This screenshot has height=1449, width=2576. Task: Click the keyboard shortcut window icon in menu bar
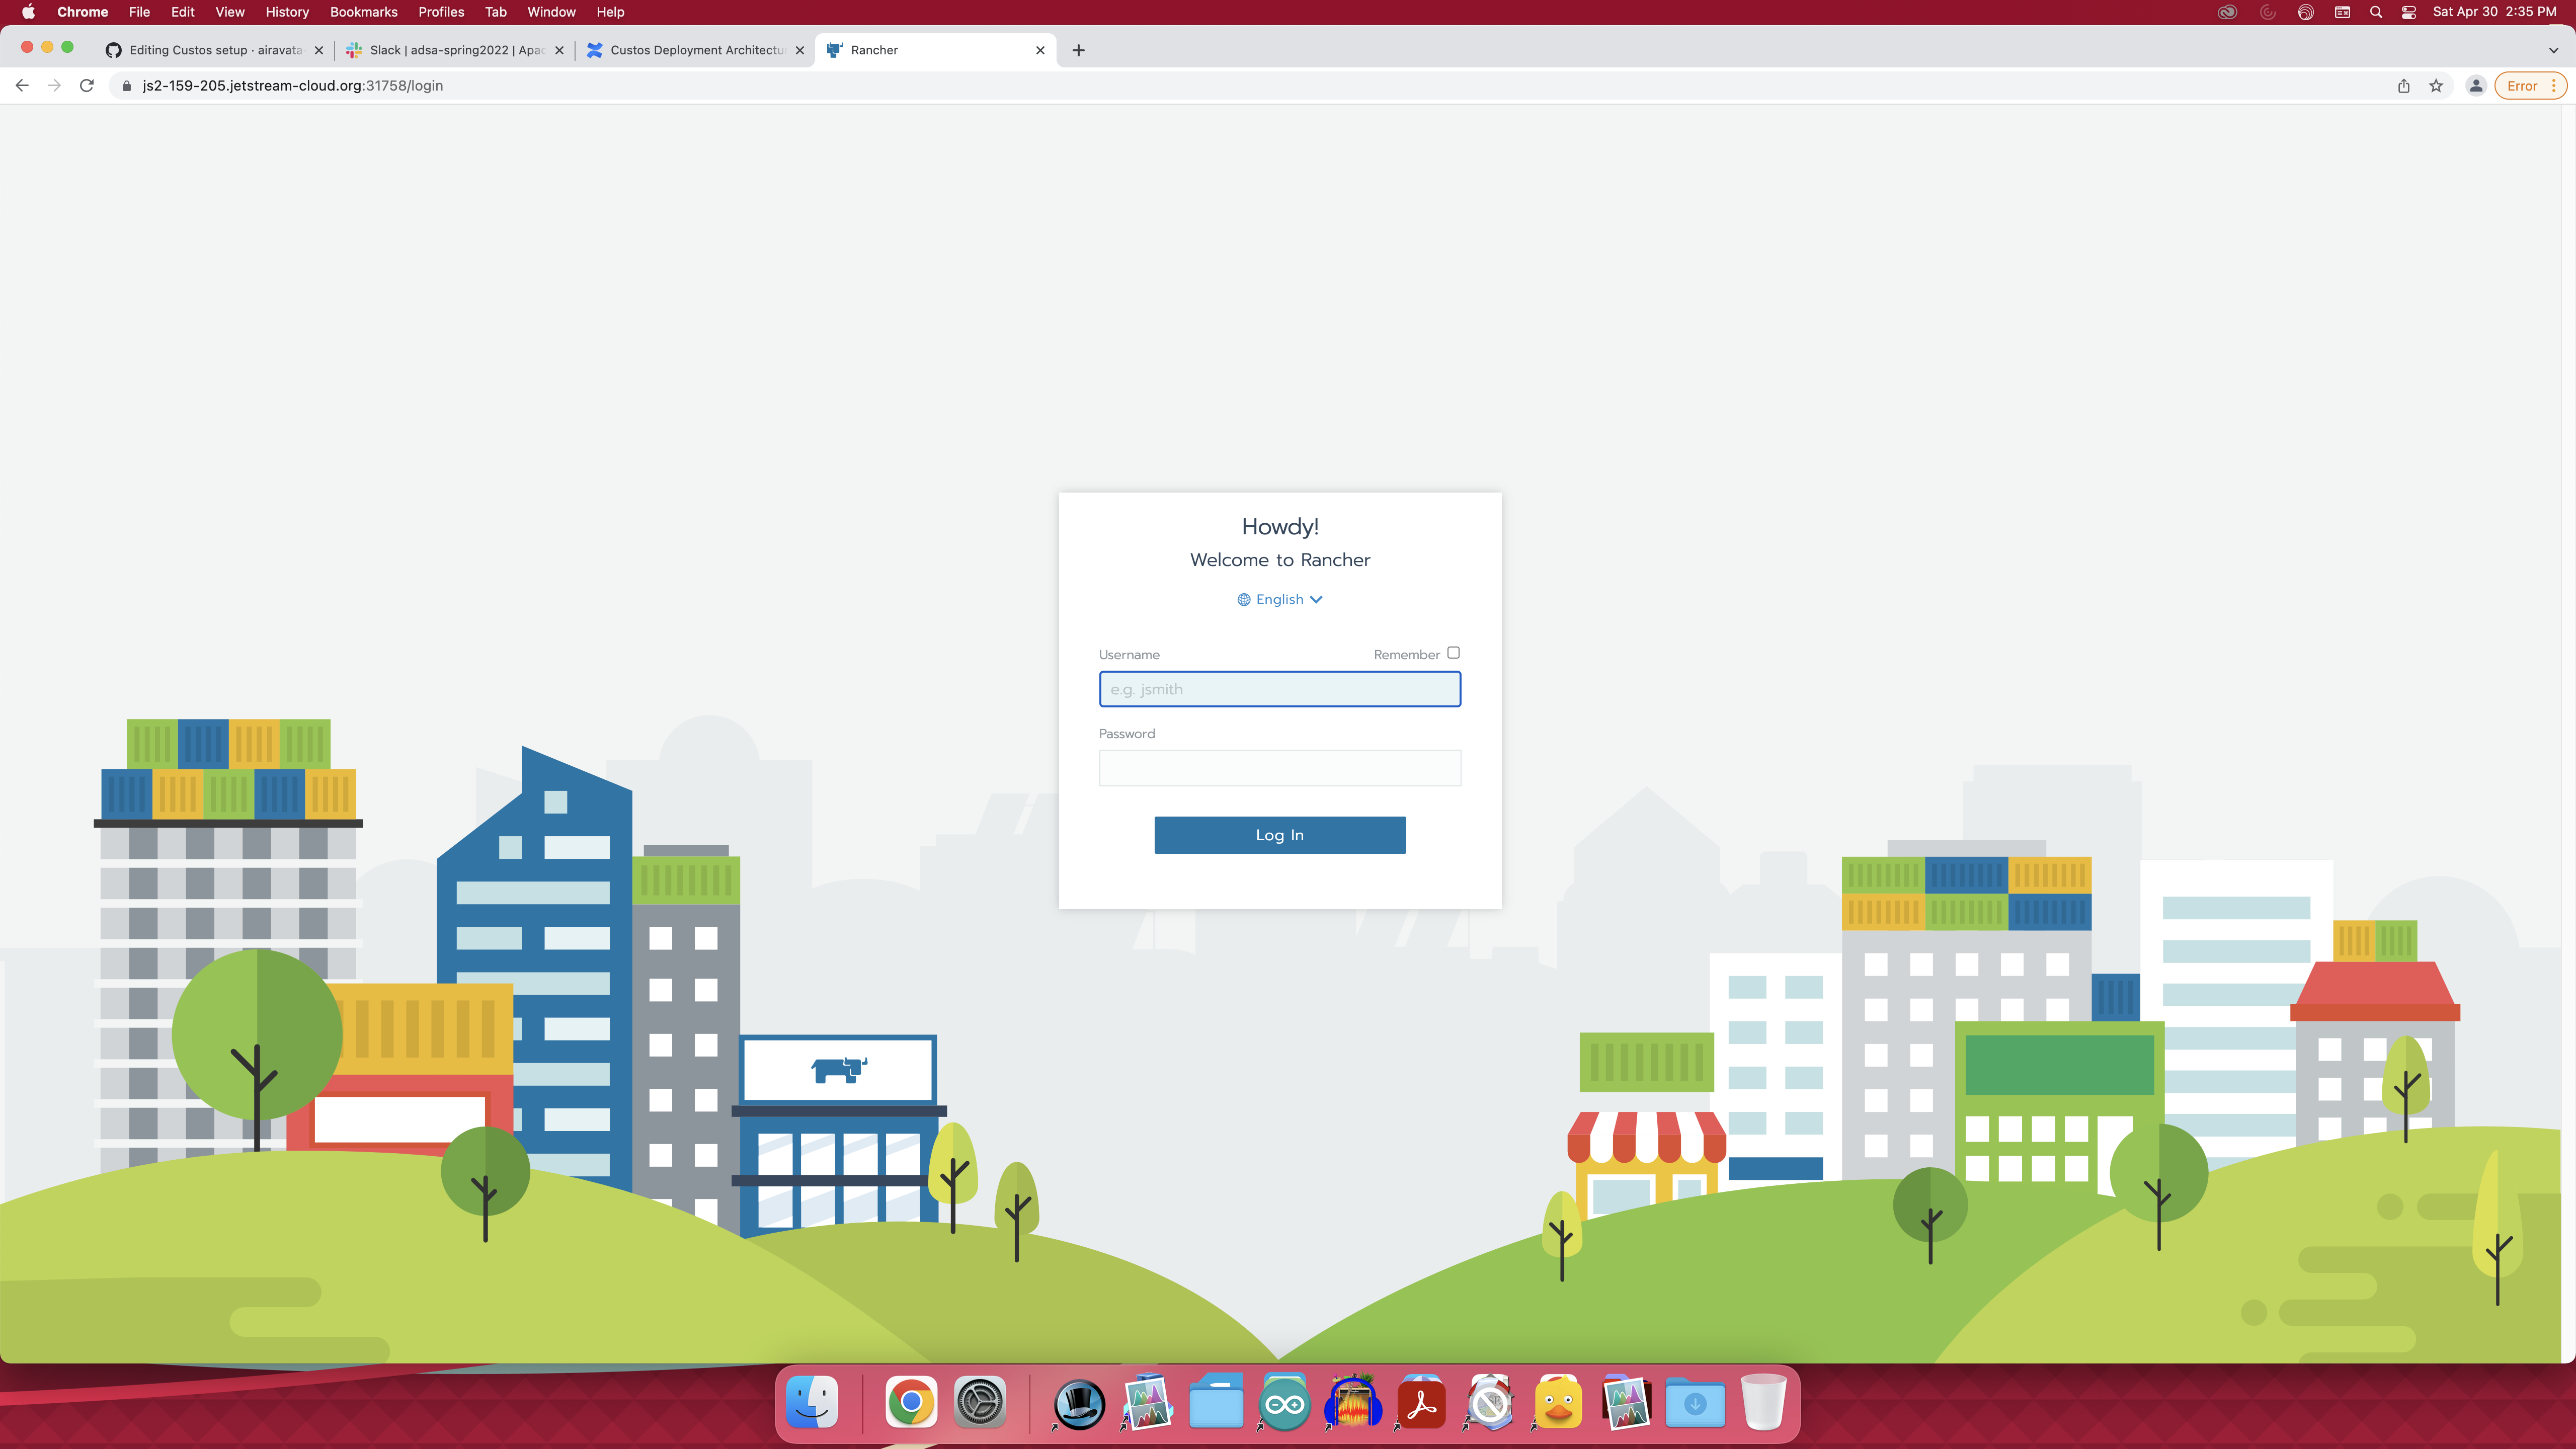(2342, 12)
